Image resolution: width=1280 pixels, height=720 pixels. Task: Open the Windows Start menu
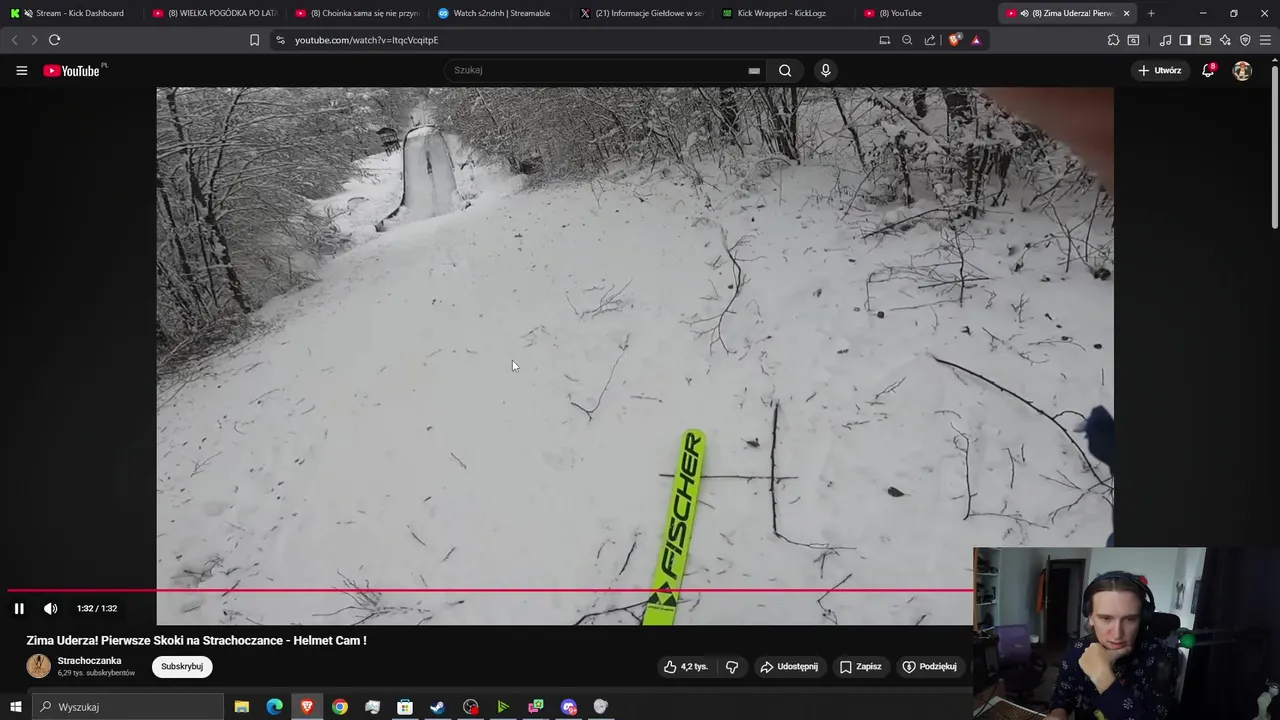15,707
